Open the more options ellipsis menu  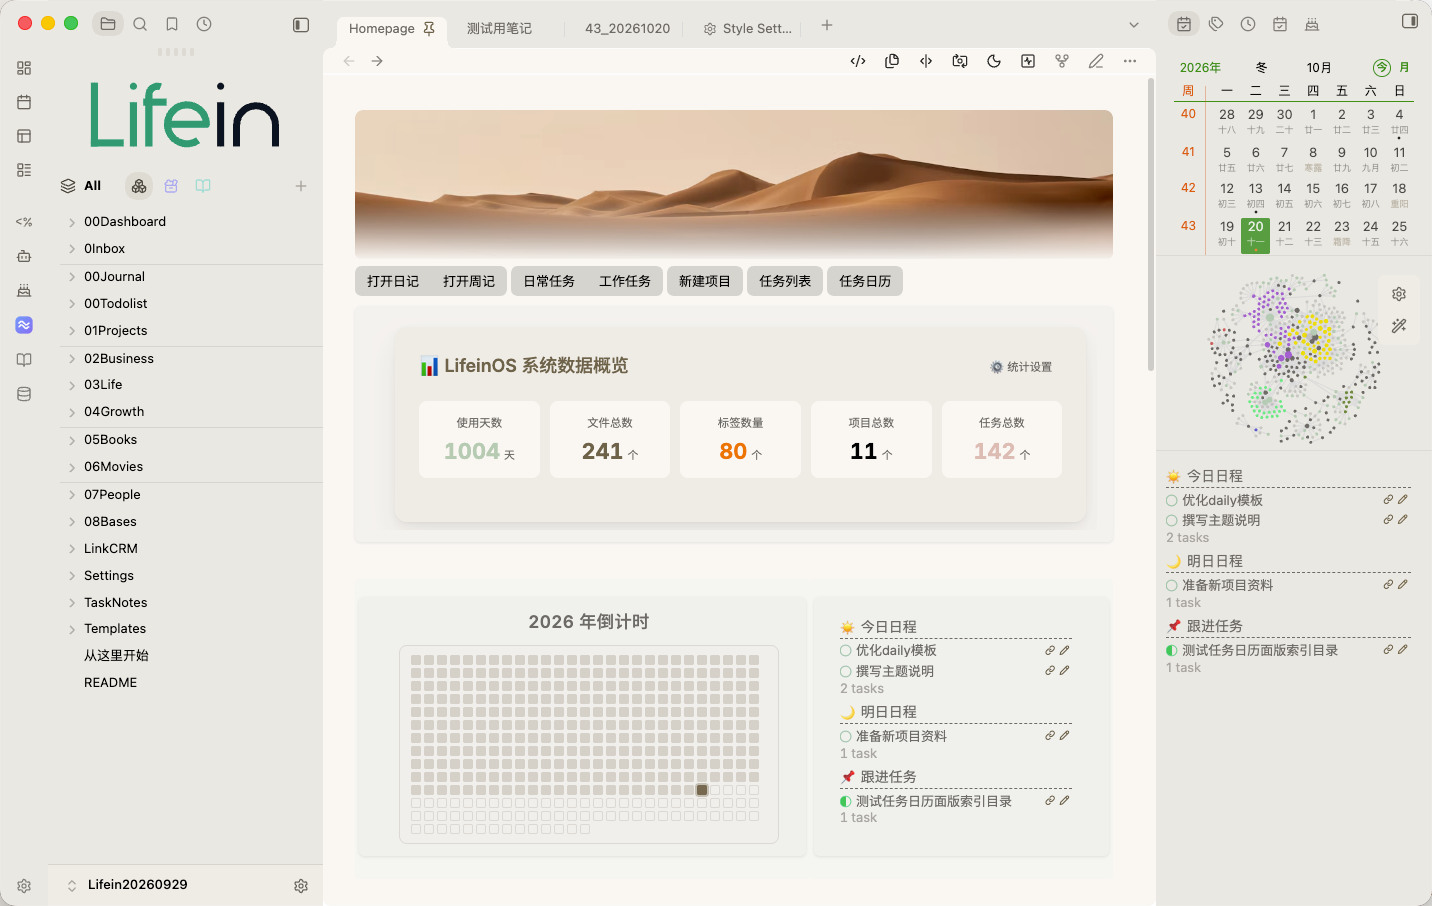coord(1130,61)
